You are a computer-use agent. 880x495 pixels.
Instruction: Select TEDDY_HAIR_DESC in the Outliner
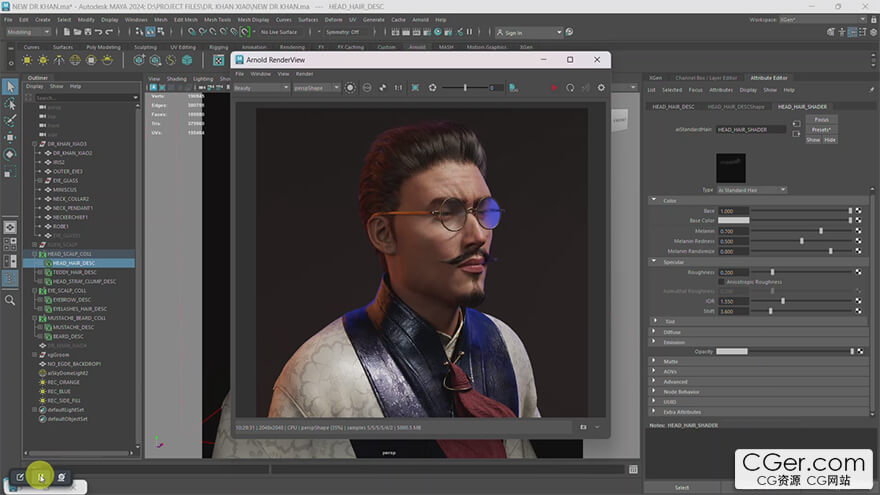(x=75, y=272)
